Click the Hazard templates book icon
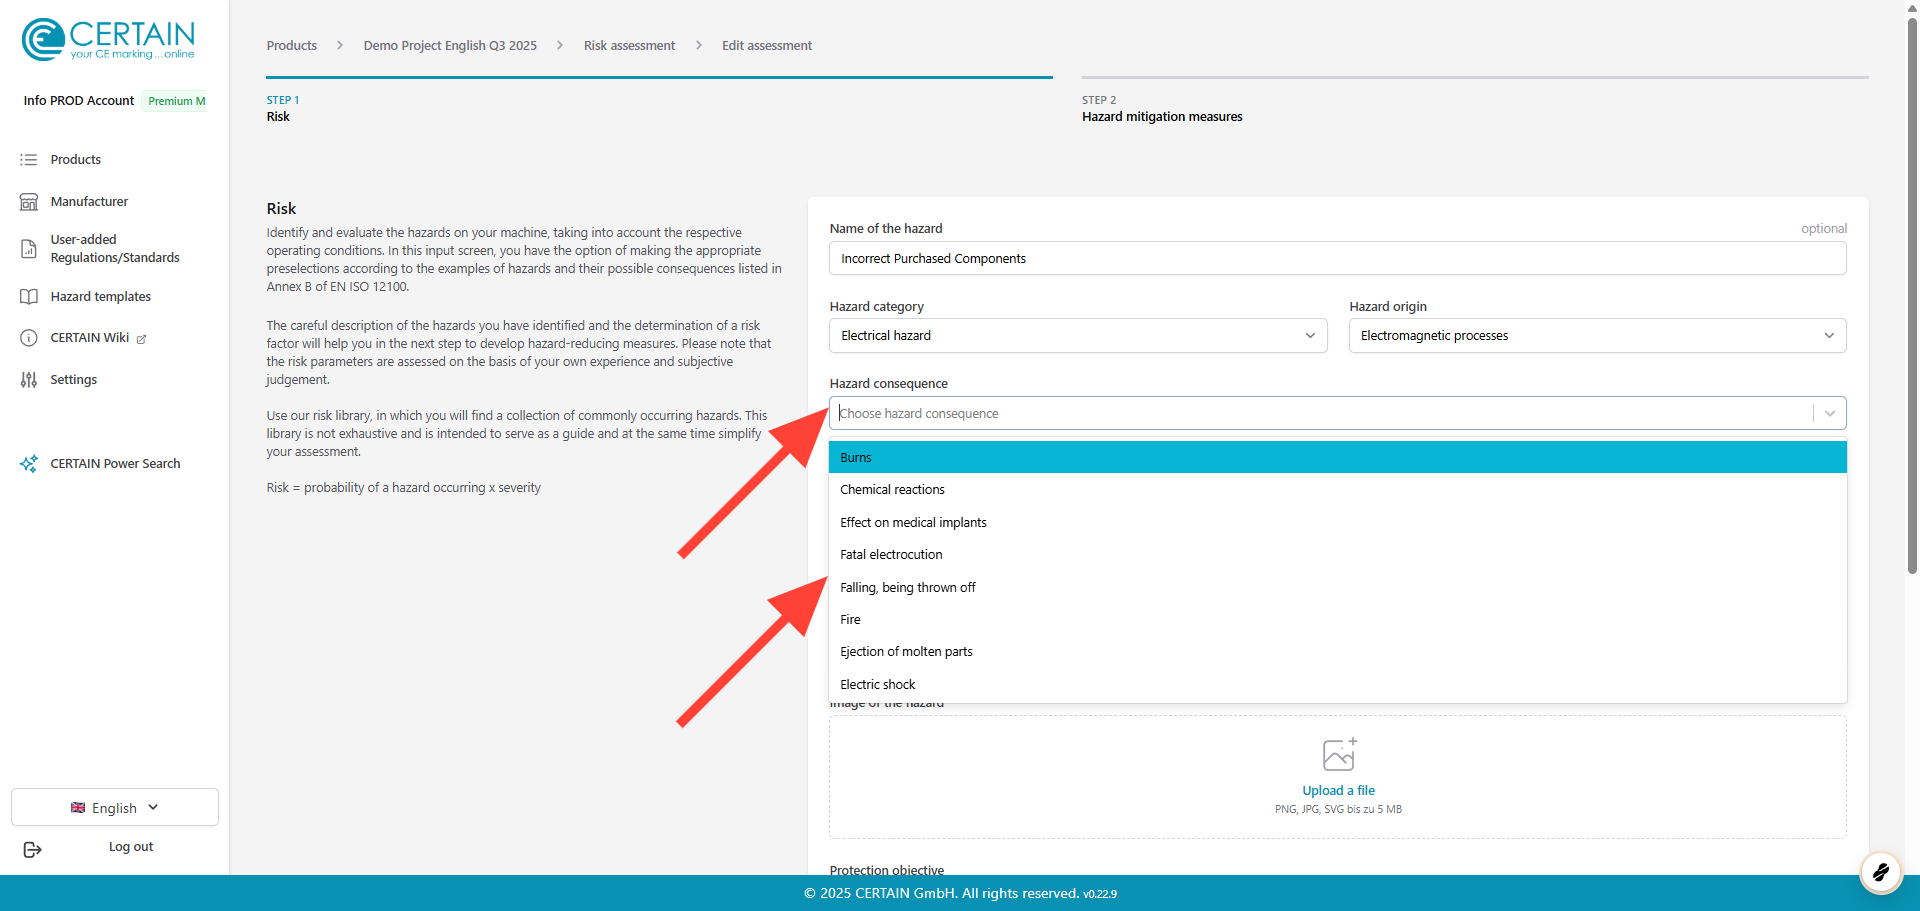 coord(29,297)
